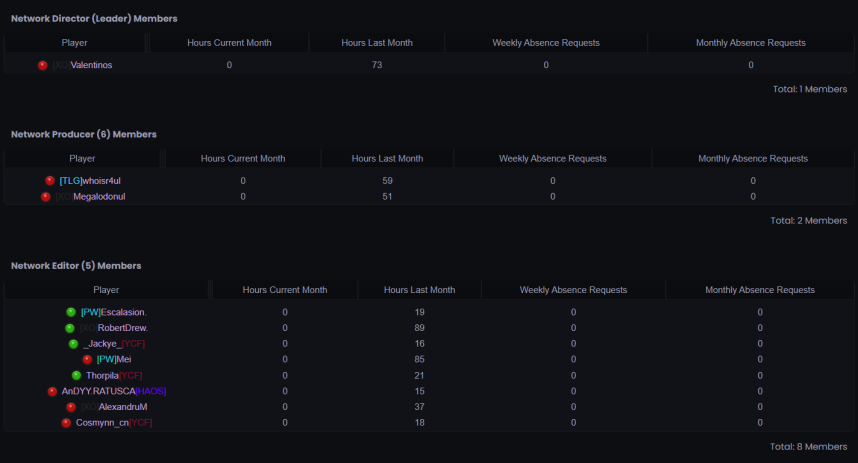Sort Leader table by Hours Current Month

tap(229, 43)
